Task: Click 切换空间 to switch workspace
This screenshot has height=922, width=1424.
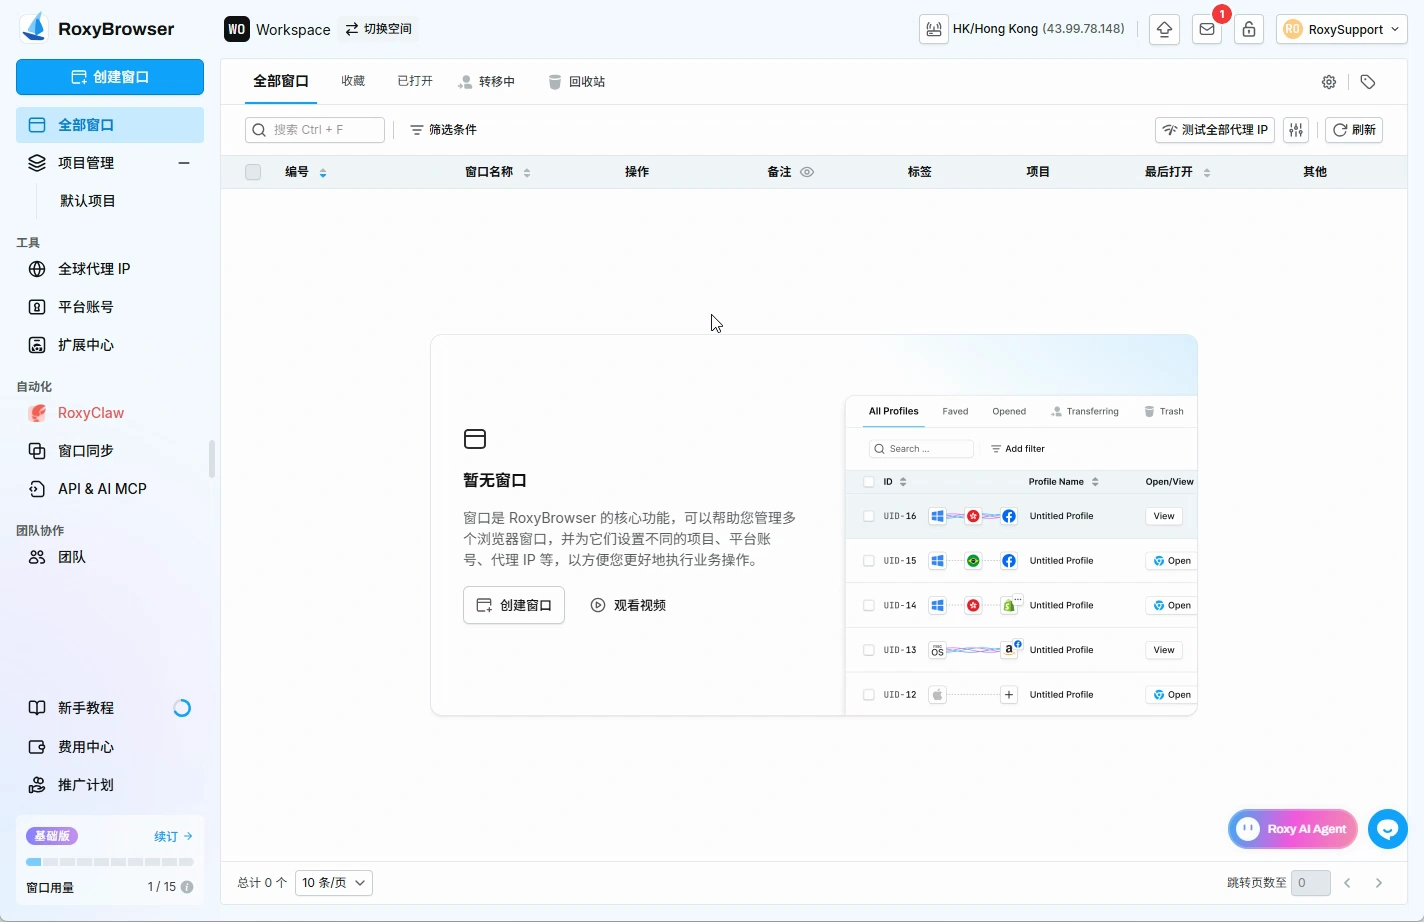Action: 379,29
